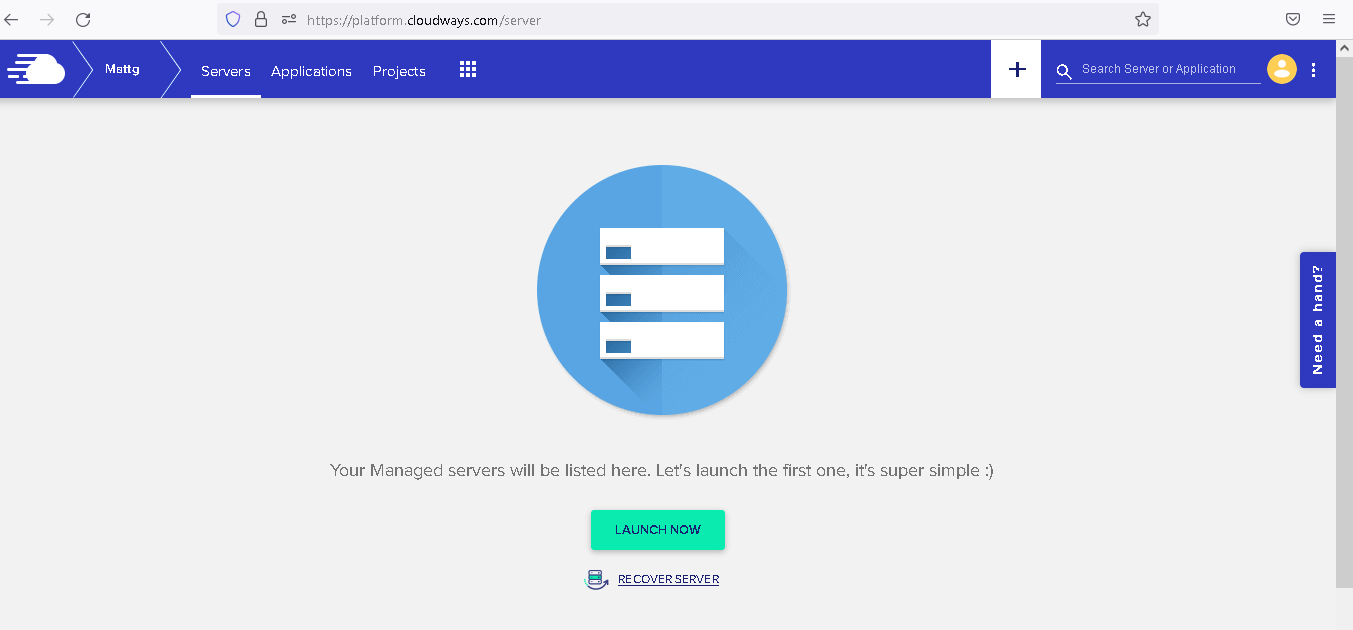Switch to the Applications tab
Viewport: 1353px width, 630px height.
(311, 71)
